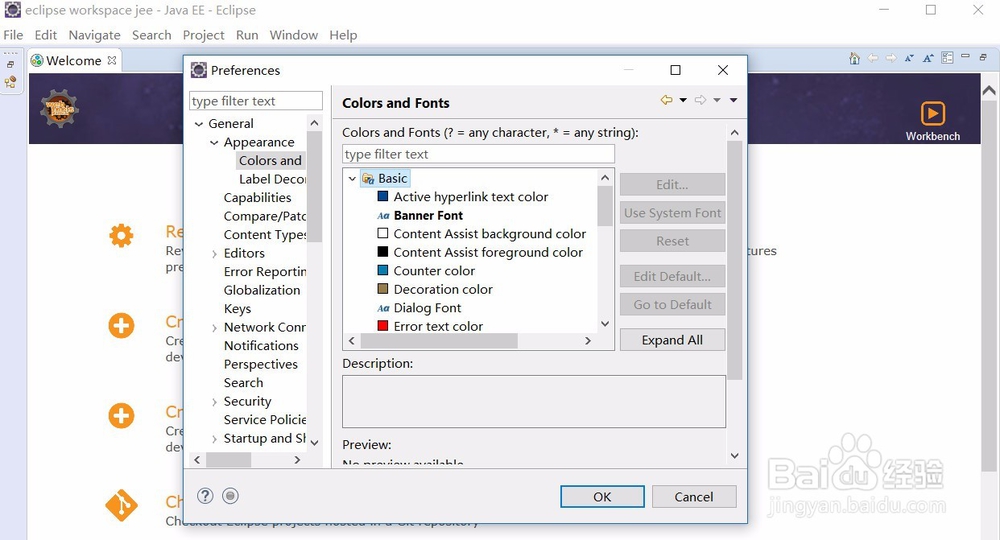Click the Expand All button
The image size is (1000, 540).
(672, 340)
